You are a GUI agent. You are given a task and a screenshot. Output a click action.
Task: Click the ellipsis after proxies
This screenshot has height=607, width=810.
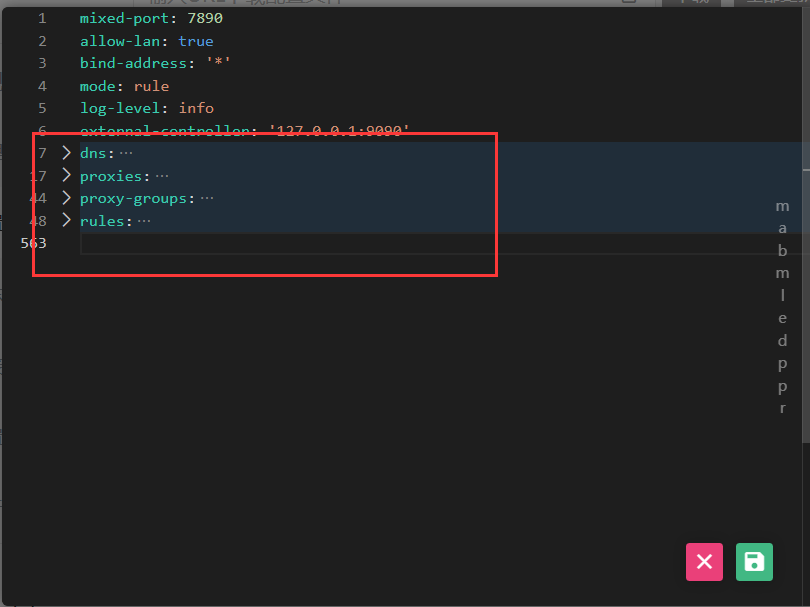click(162, 176)
